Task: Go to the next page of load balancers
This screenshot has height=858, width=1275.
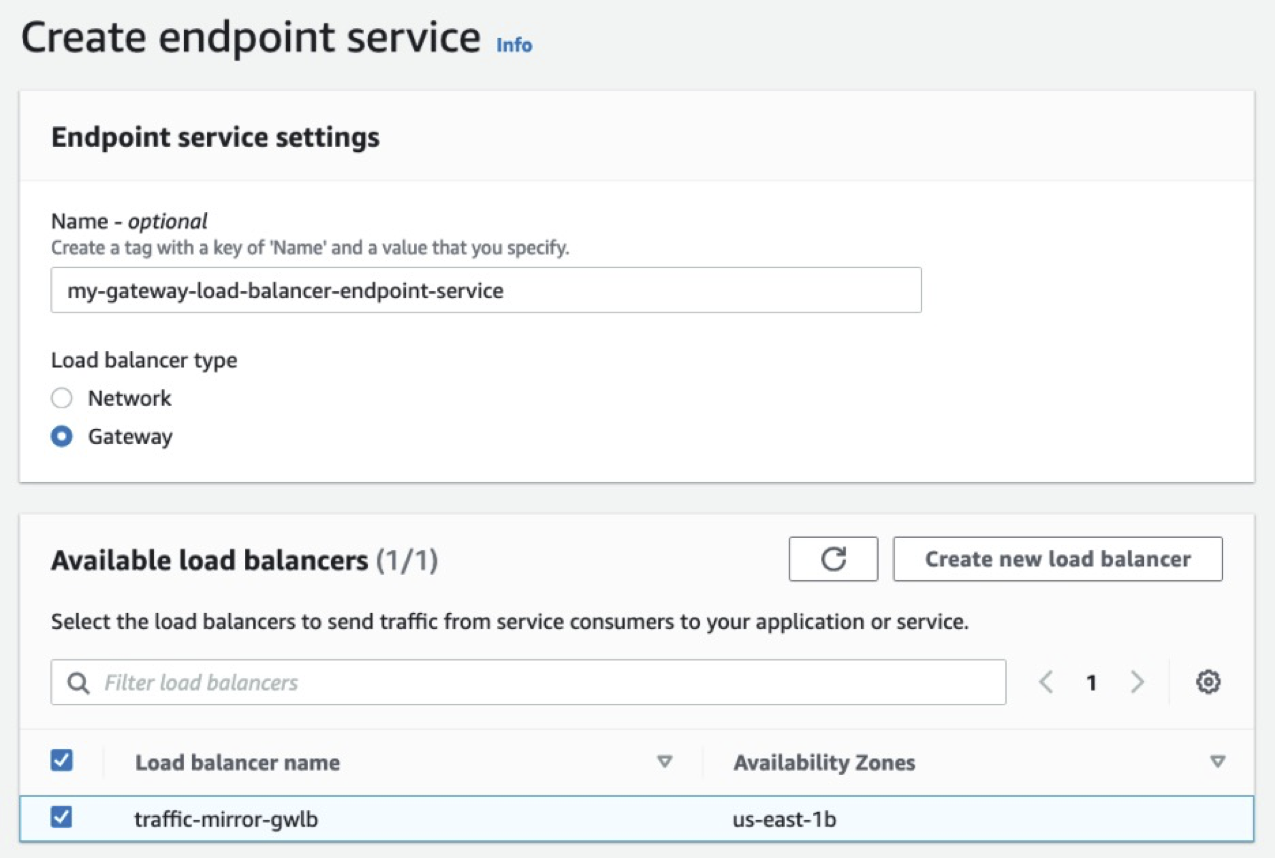Action: pos(1138,682)
